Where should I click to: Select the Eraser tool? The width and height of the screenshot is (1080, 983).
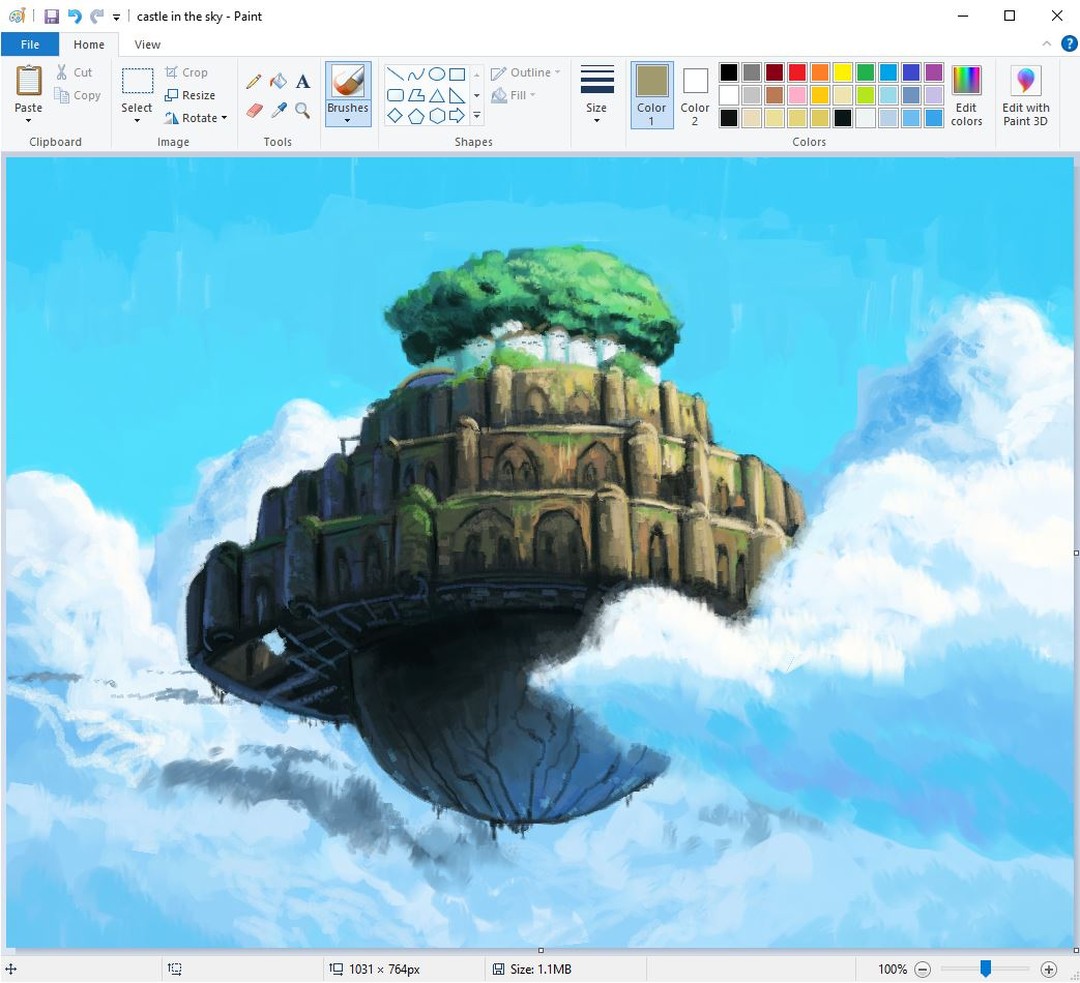point(254,110)
